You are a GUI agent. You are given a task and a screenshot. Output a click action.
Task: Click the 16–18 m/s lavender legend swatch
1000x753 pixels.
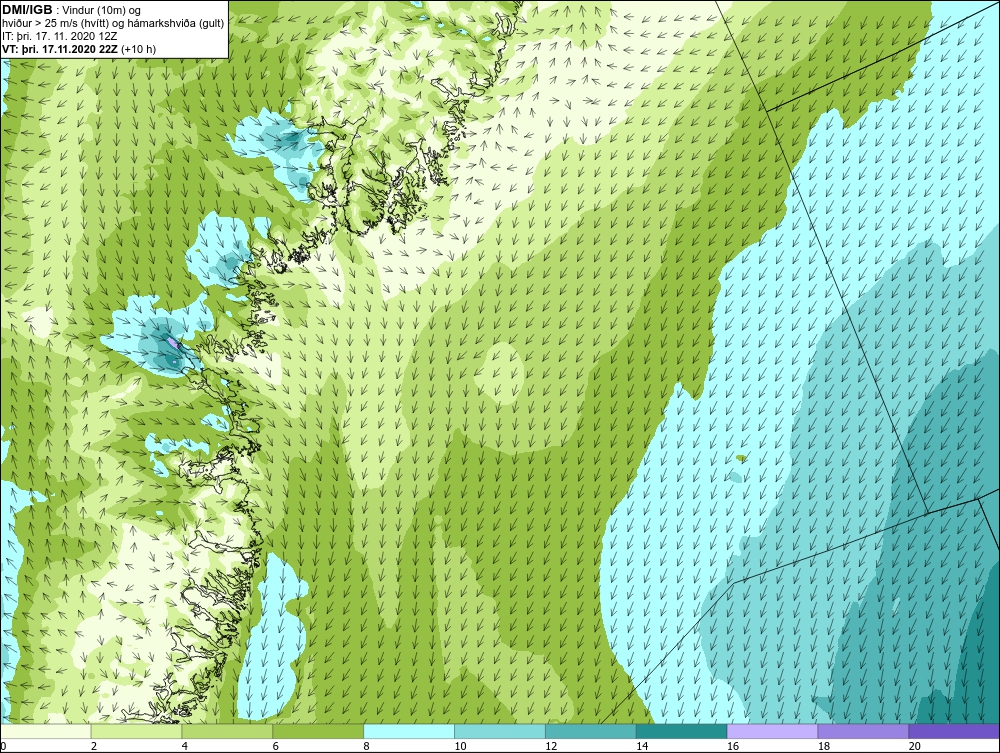tap(772, 731)
